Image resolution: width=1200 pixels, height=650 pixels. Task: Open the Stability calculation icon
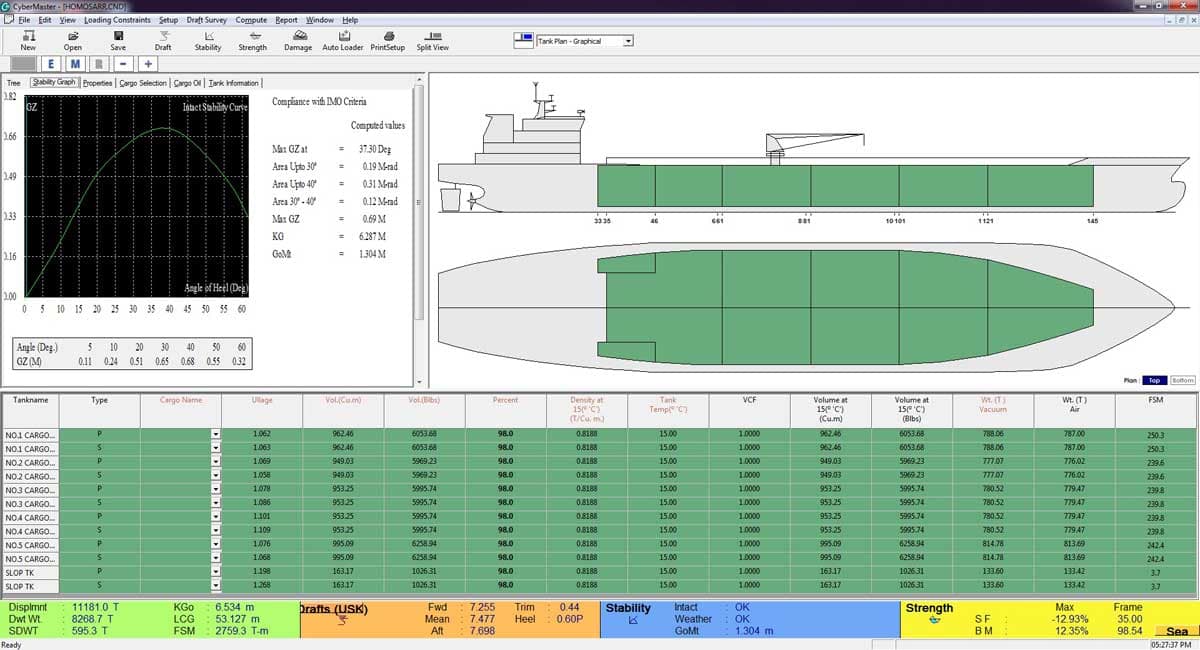pyautogui.click(x=207, y=40)
